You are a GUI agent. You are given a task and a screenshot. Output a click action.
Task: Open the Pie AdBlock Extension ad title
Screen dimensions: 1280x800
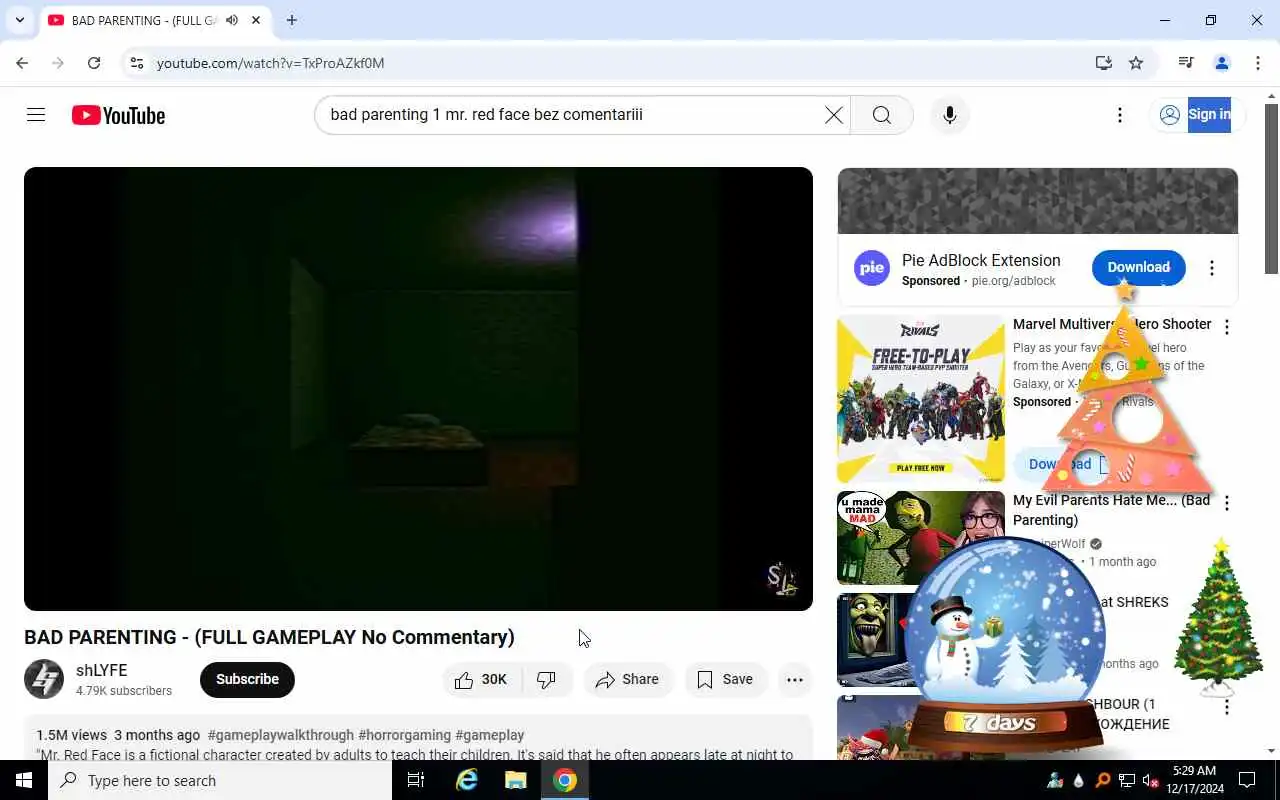click(981, 260)
